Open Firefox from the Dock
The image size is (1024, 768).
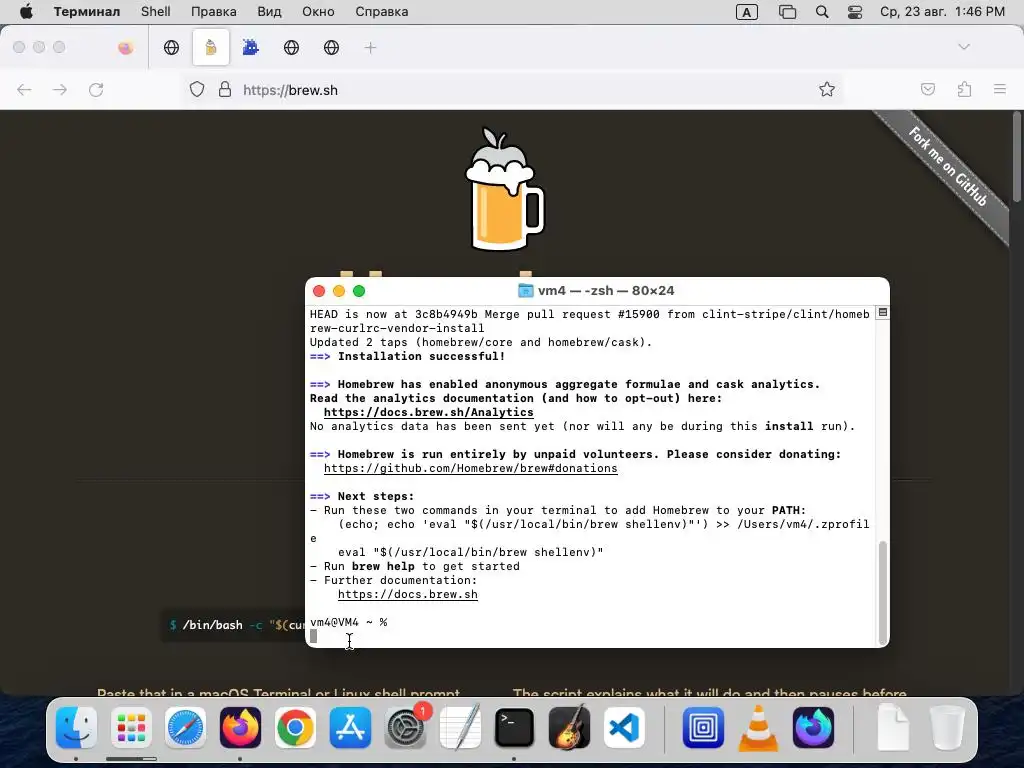click(240, 728)
